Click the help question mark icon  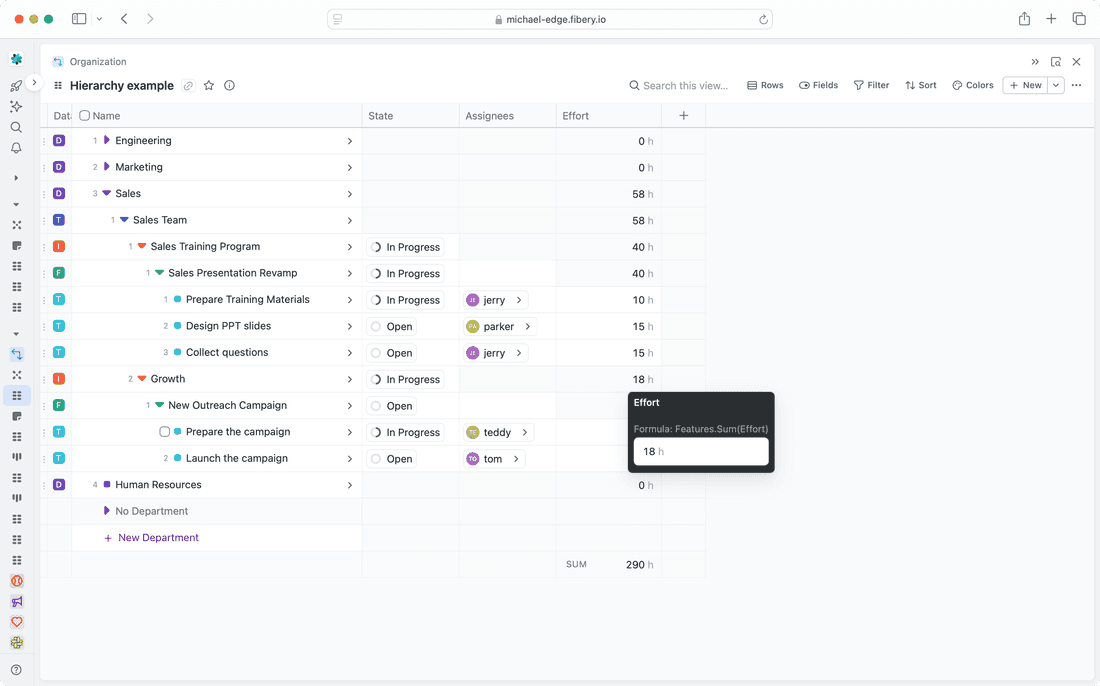point(16,670)
